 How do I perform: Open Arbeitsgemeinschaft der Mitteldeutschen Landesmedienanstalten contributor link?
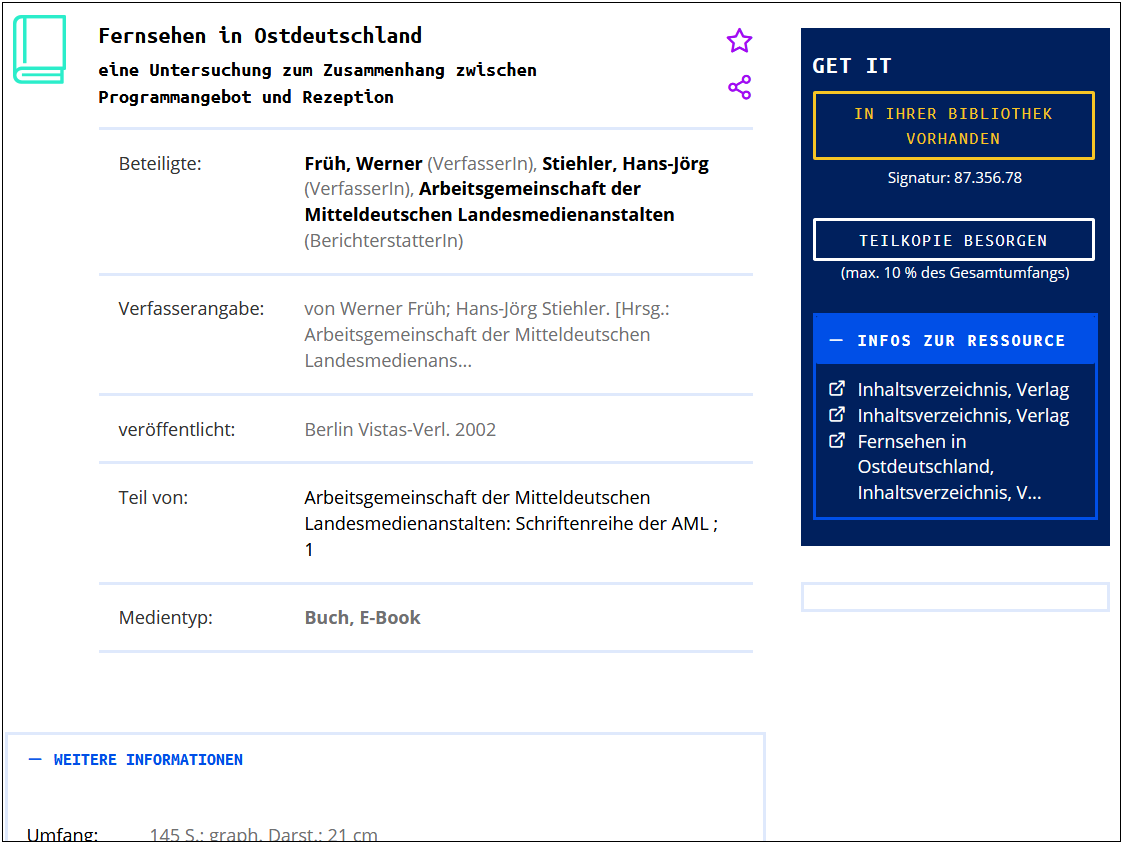(489, 201)
